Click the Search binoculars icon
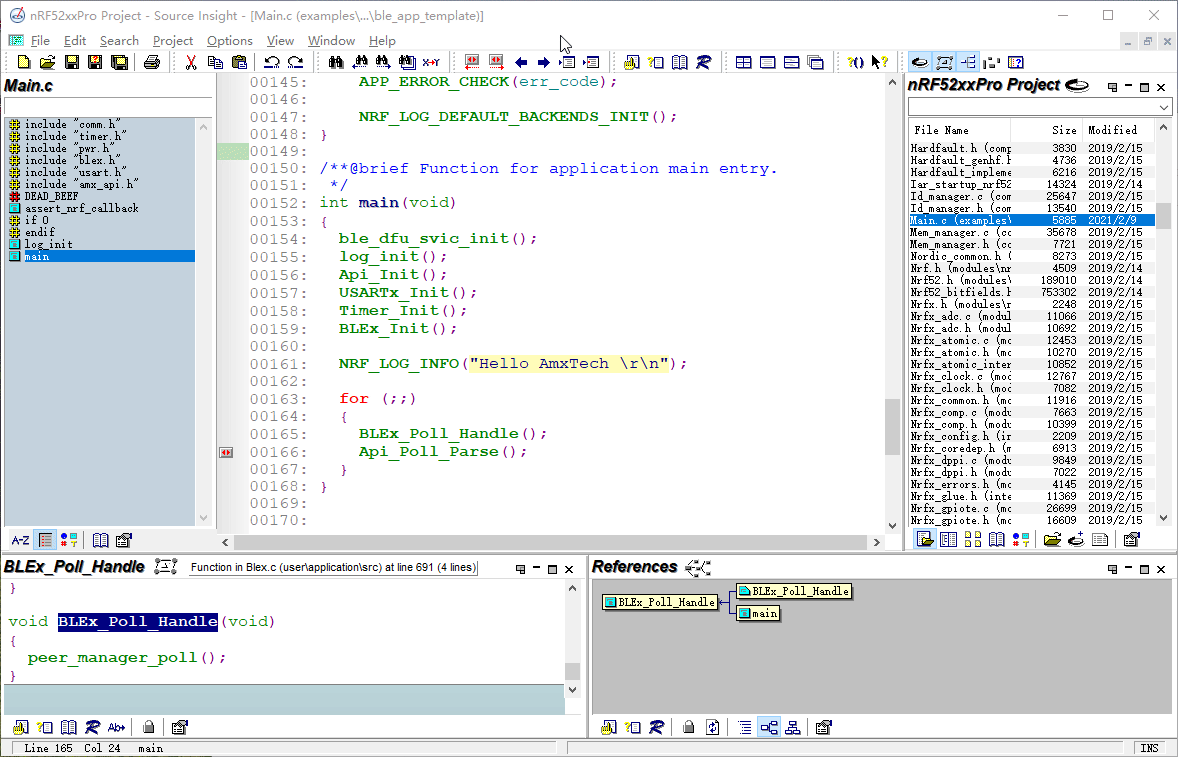Viewport: 1178px width, 757px height. pyautogui.click(x=336, y=62)
